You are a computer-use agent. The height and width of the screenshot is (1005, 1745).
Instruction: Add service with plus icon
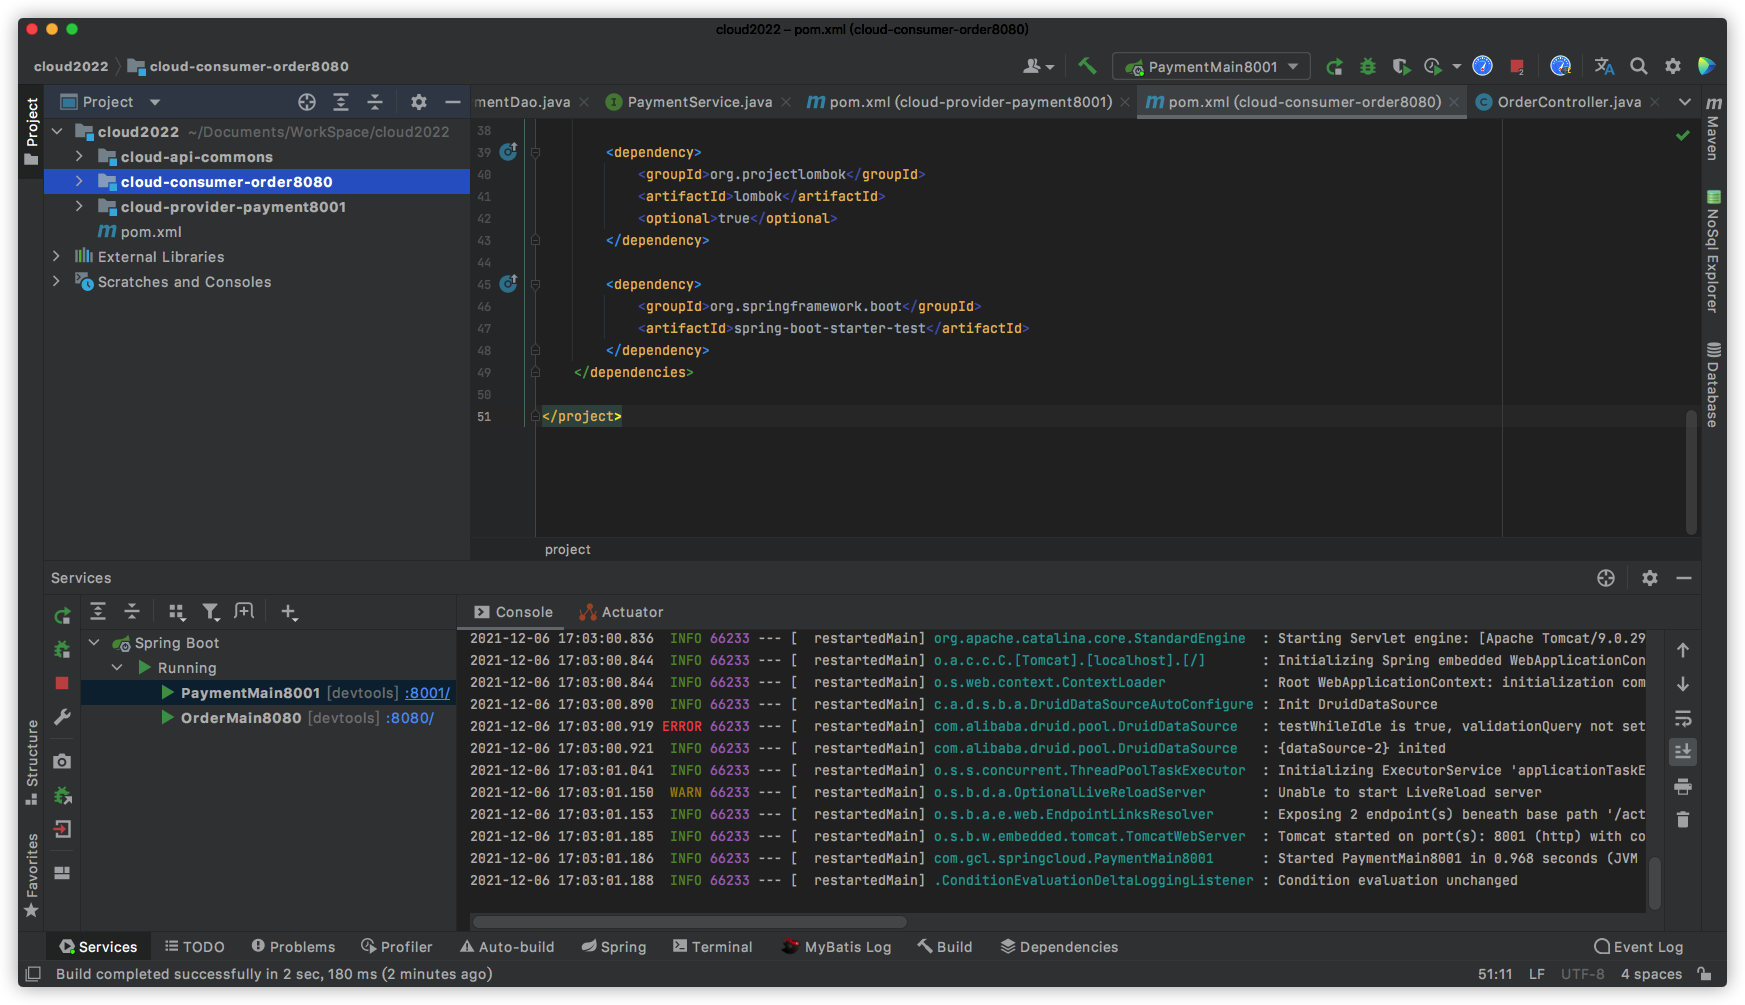289,612
